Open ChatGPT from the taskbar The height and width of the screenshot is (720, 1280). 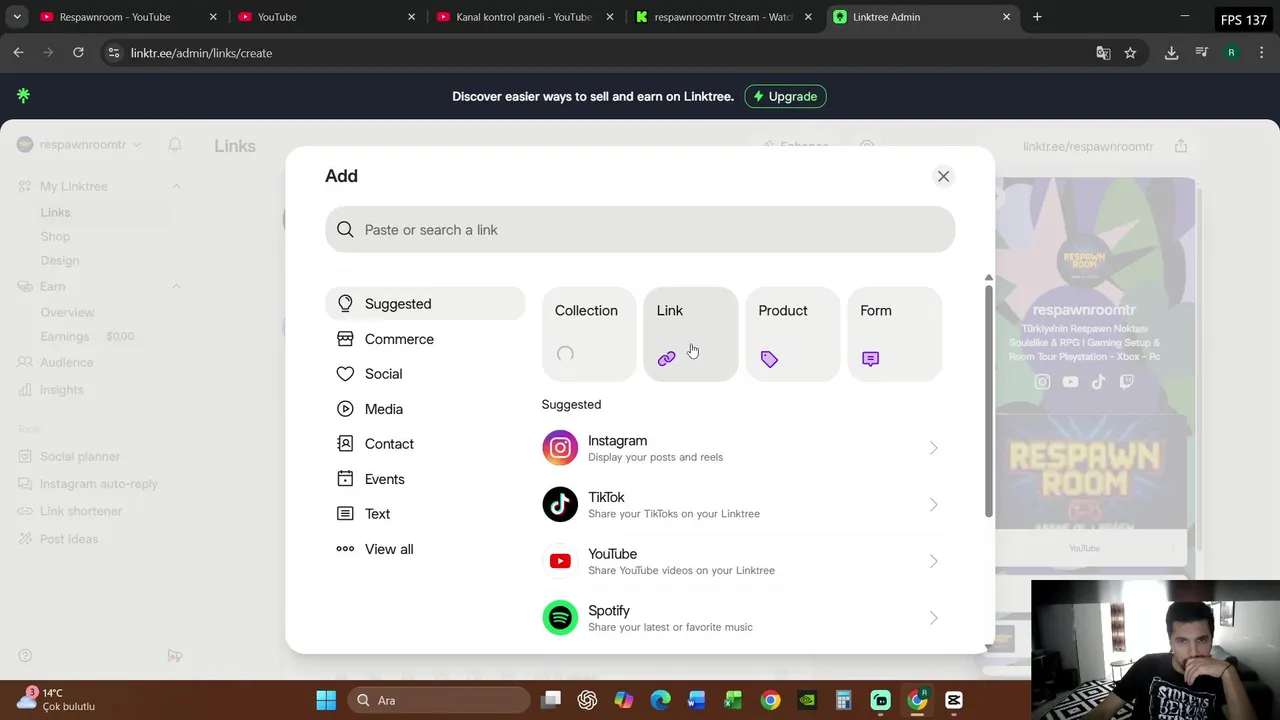(587, 700)
